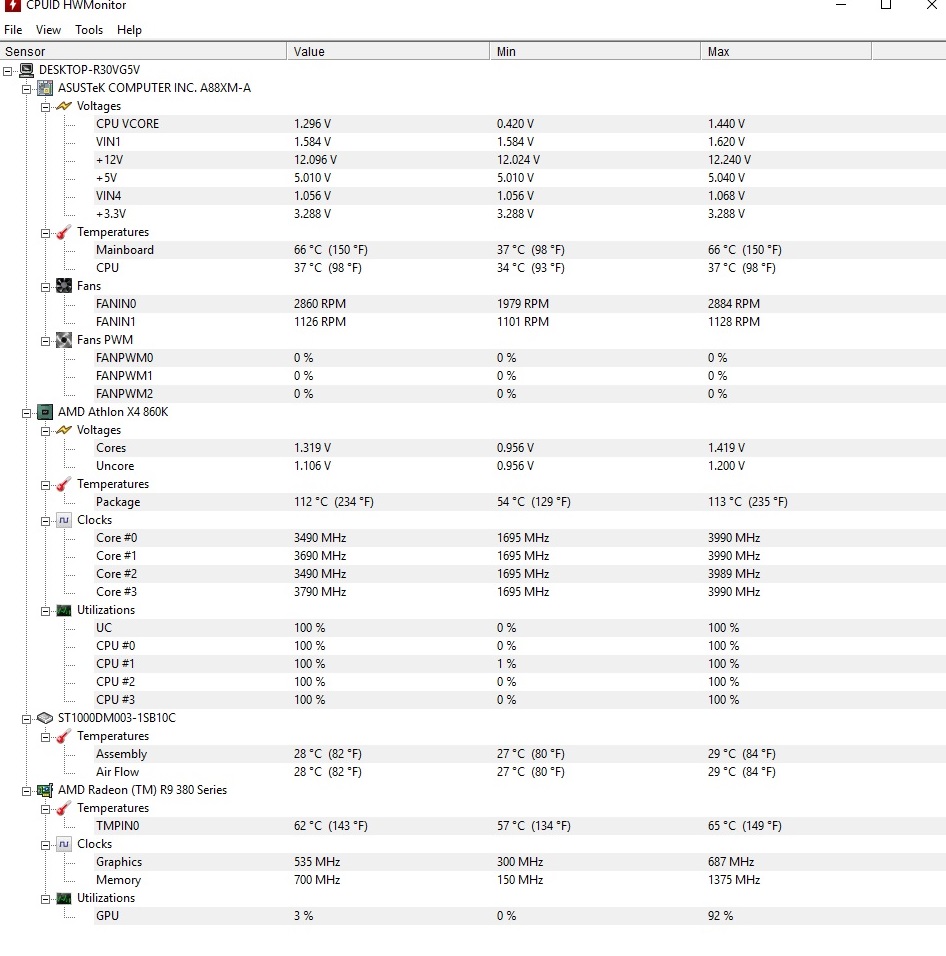Click the 1375 MHz memory max value
946x956 pixels.
click(x=733, y=880)
